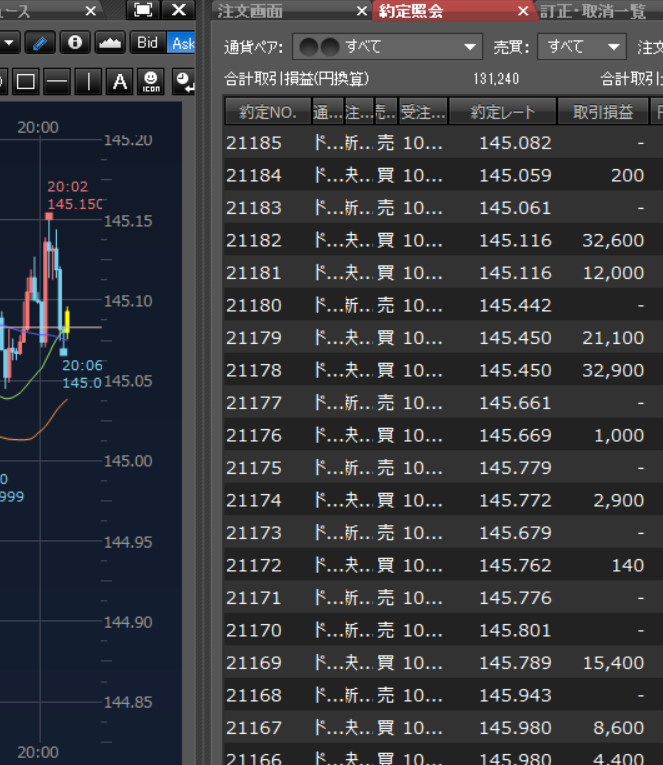The image size is (663, 765).
Task: Switch chart to Bid price
Action: (x=147, y=43)
